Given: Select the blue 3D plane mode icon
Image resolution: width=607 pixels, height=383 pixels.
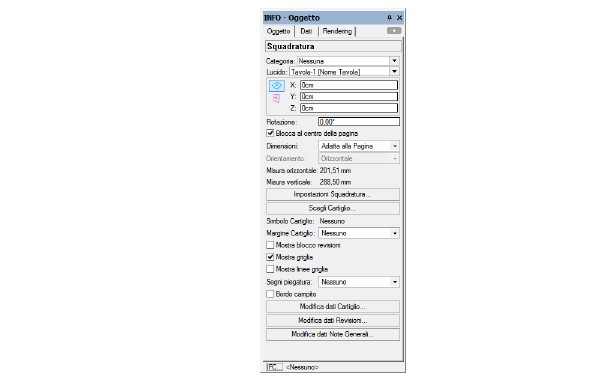Looking at the screenshot, I should click(277, 86).
